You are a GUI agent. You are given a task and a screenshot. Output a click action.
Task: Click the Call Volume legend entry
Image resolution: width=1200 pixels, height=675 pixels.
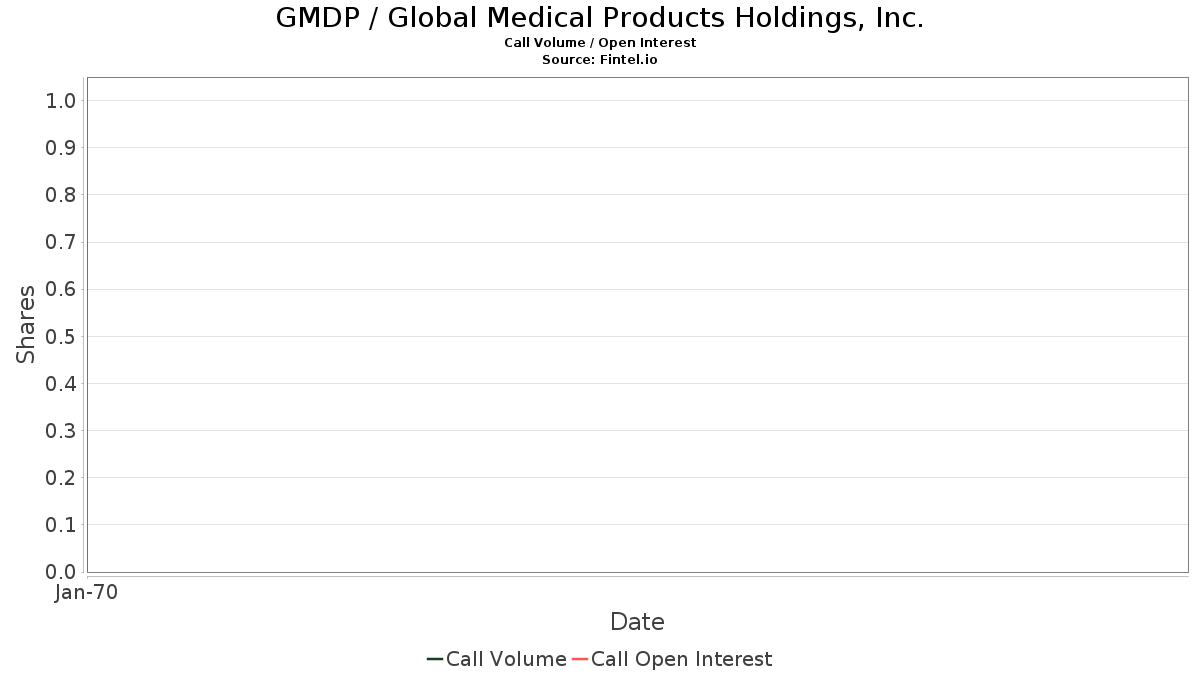tap(506, 659)
